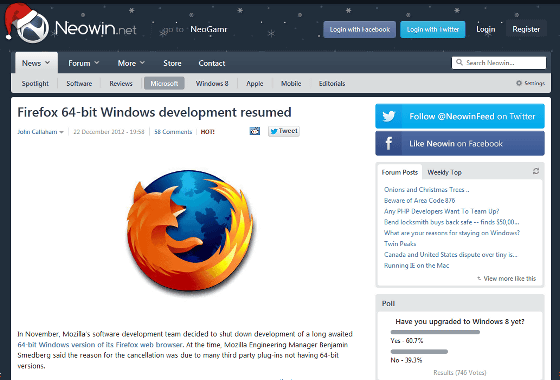Click Follow @NeowinFeed on Twitter banner
Image resolution: width=560 pixels, height=380 pixels.
point(460,116)
